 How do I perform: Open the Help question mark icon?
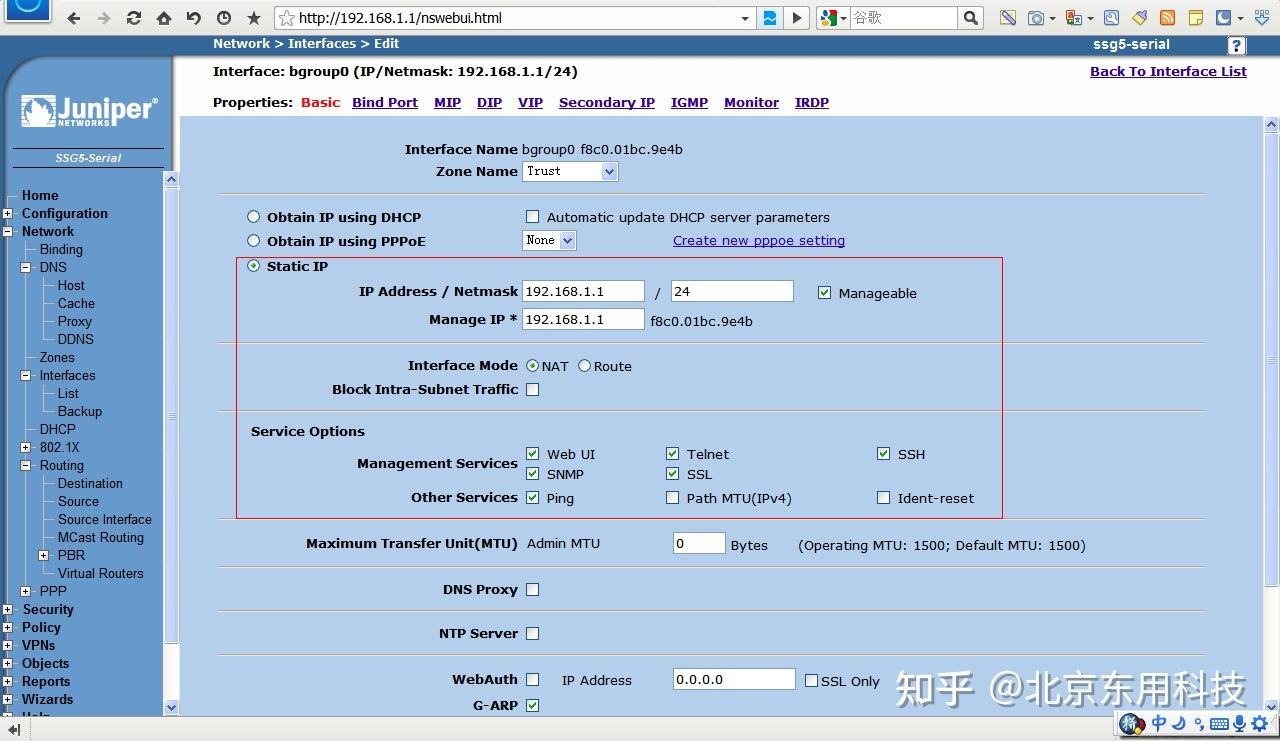pos(1237,44)
